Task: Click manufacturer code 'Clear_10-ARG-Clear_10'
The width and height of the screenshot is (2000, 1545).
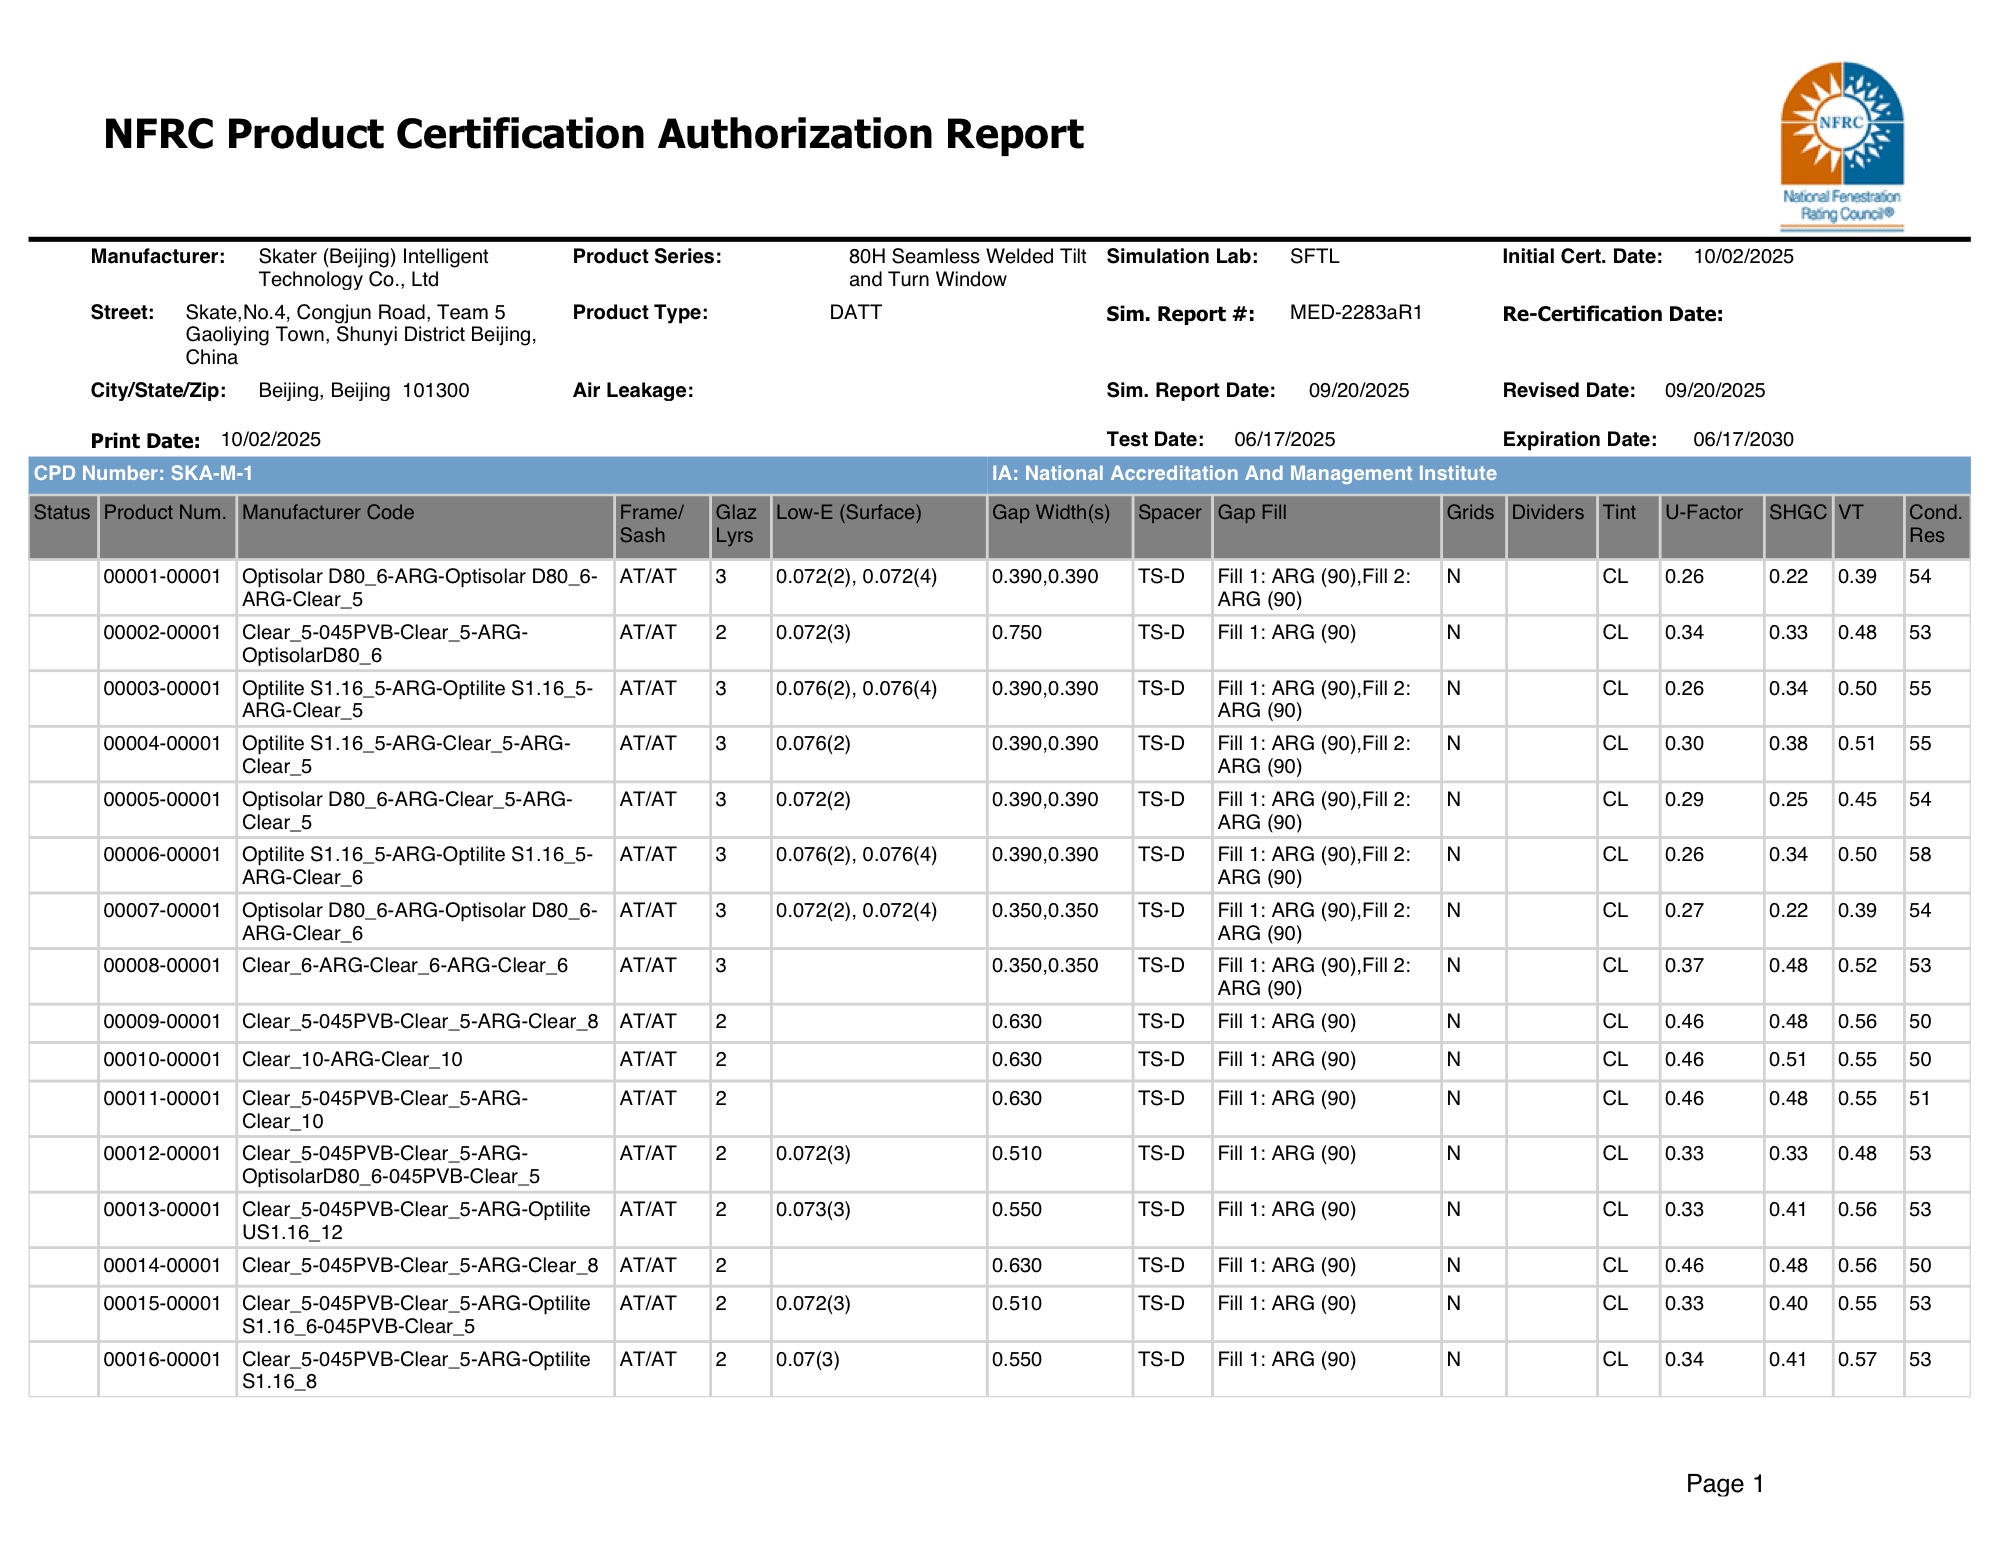Action: (x=352, y=1060)
